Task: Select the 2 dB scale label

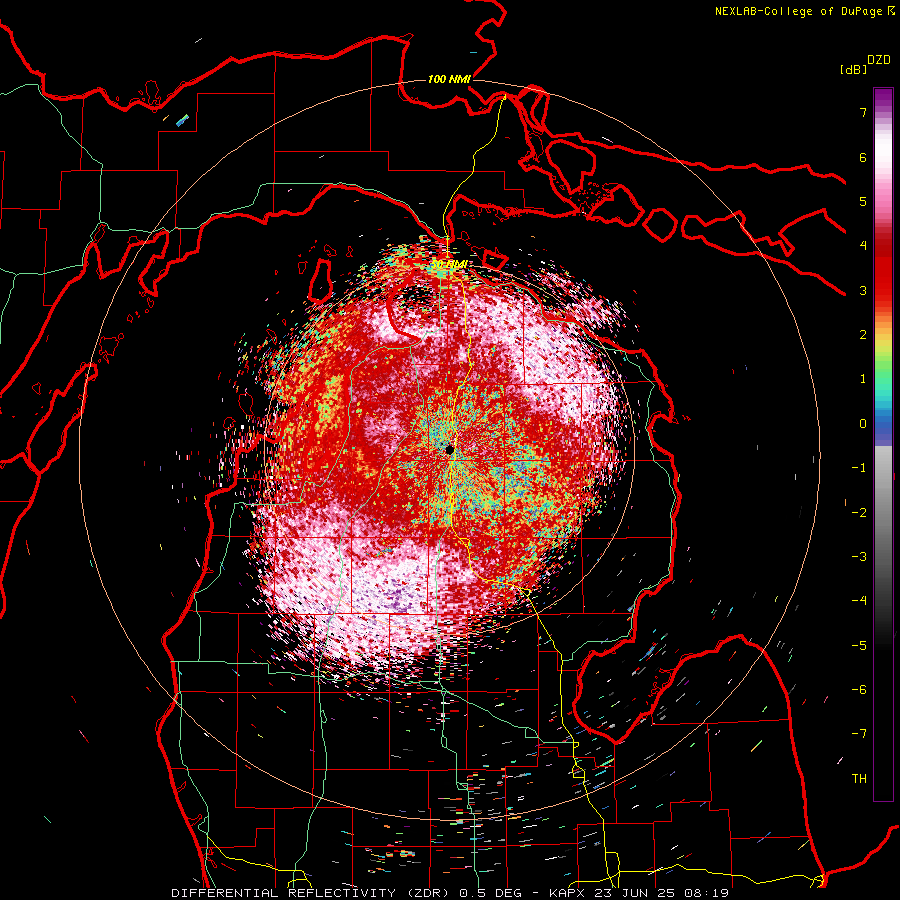Action: pyautogui.click(x=863, y=335)
